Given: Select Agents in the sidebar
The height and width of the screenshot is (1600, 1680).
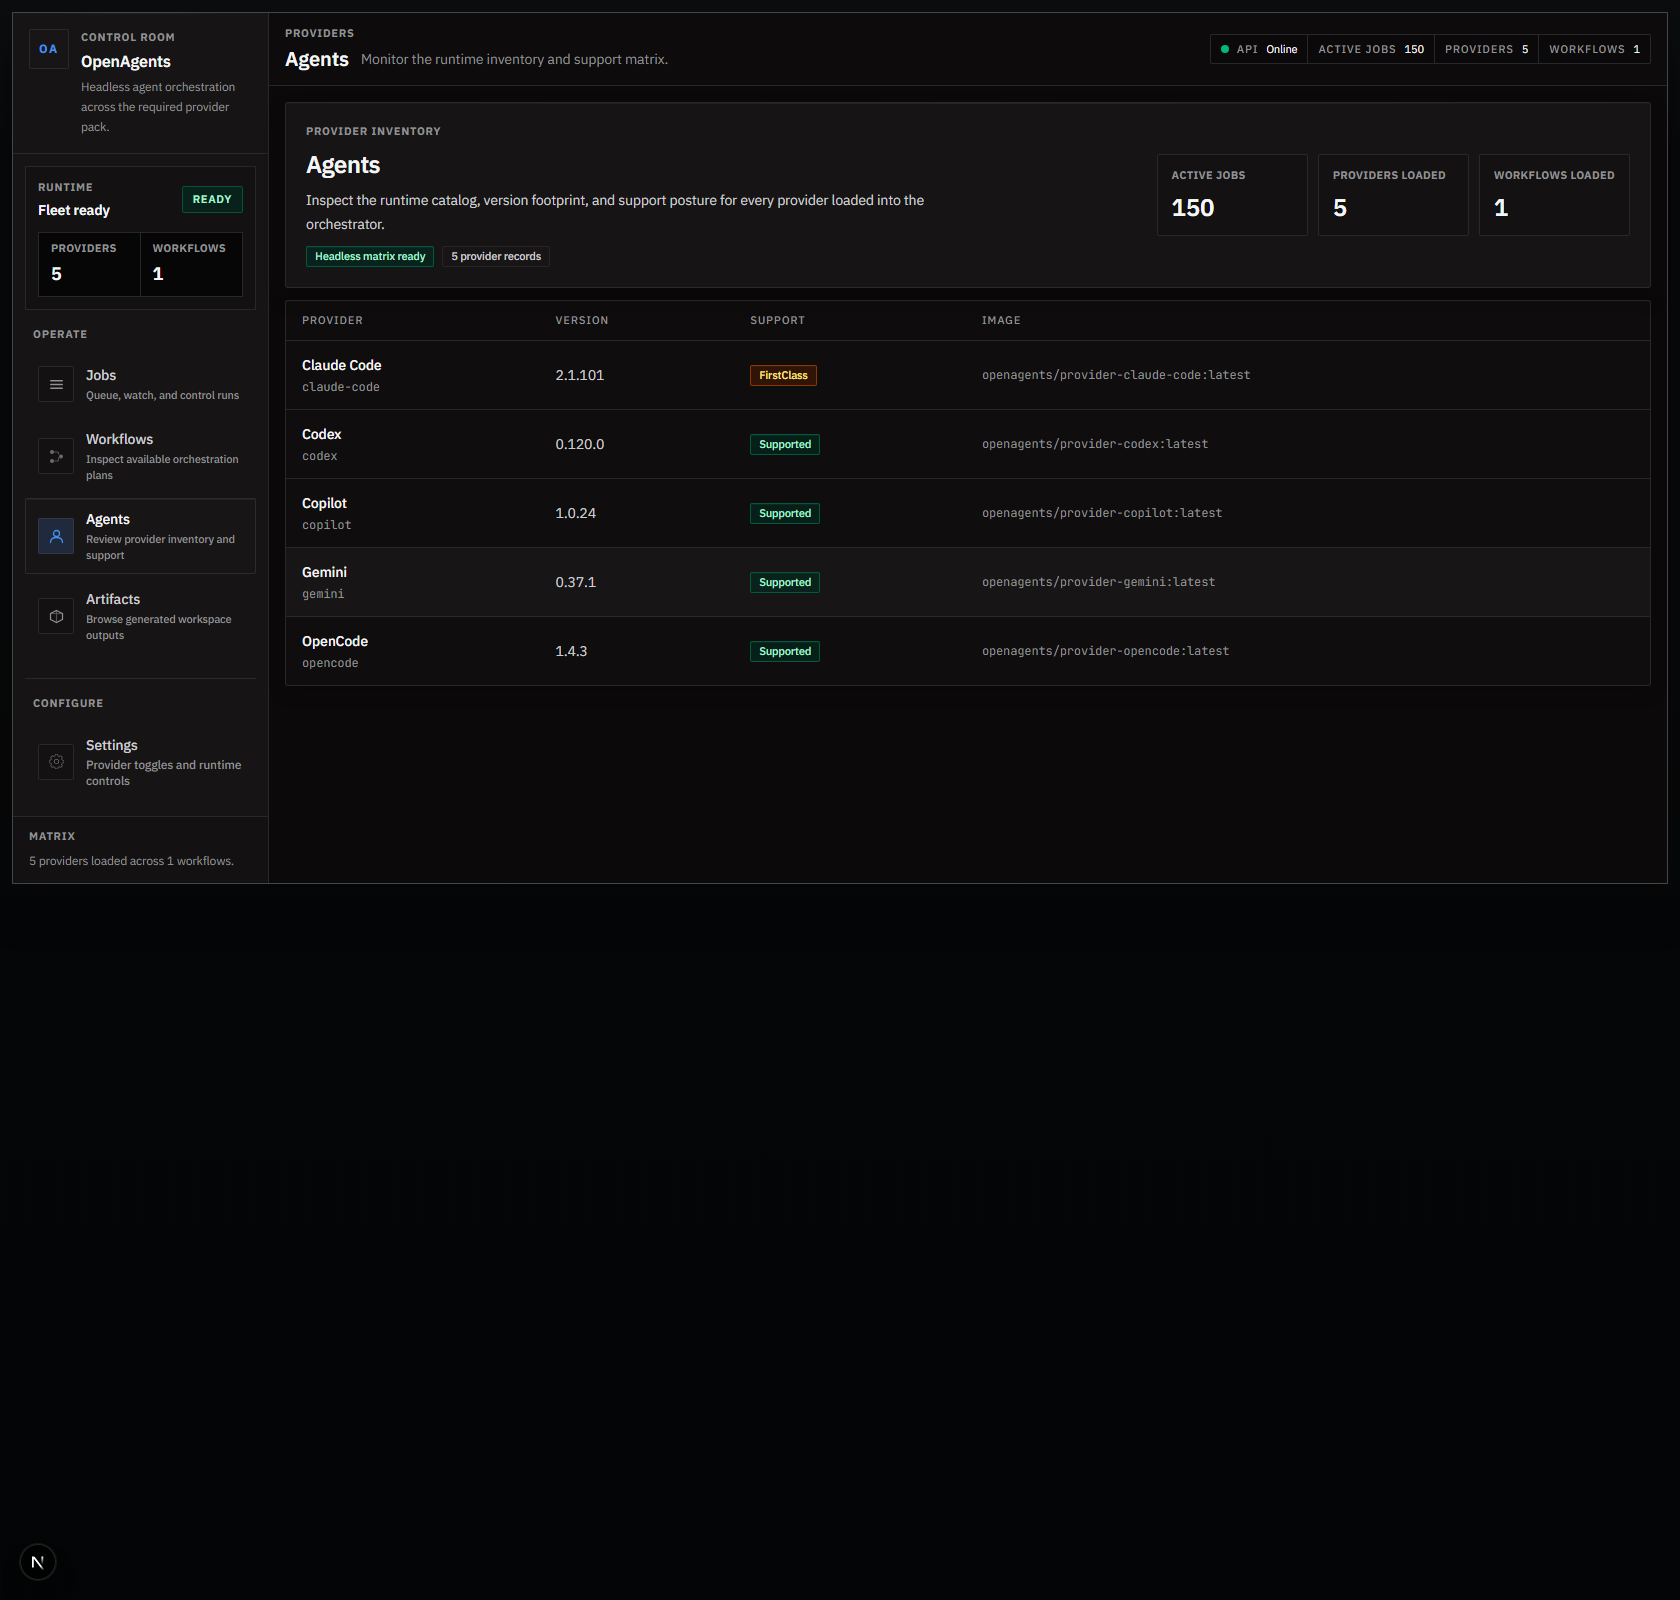Looking at the screenshot, I should tap(140, 536).
